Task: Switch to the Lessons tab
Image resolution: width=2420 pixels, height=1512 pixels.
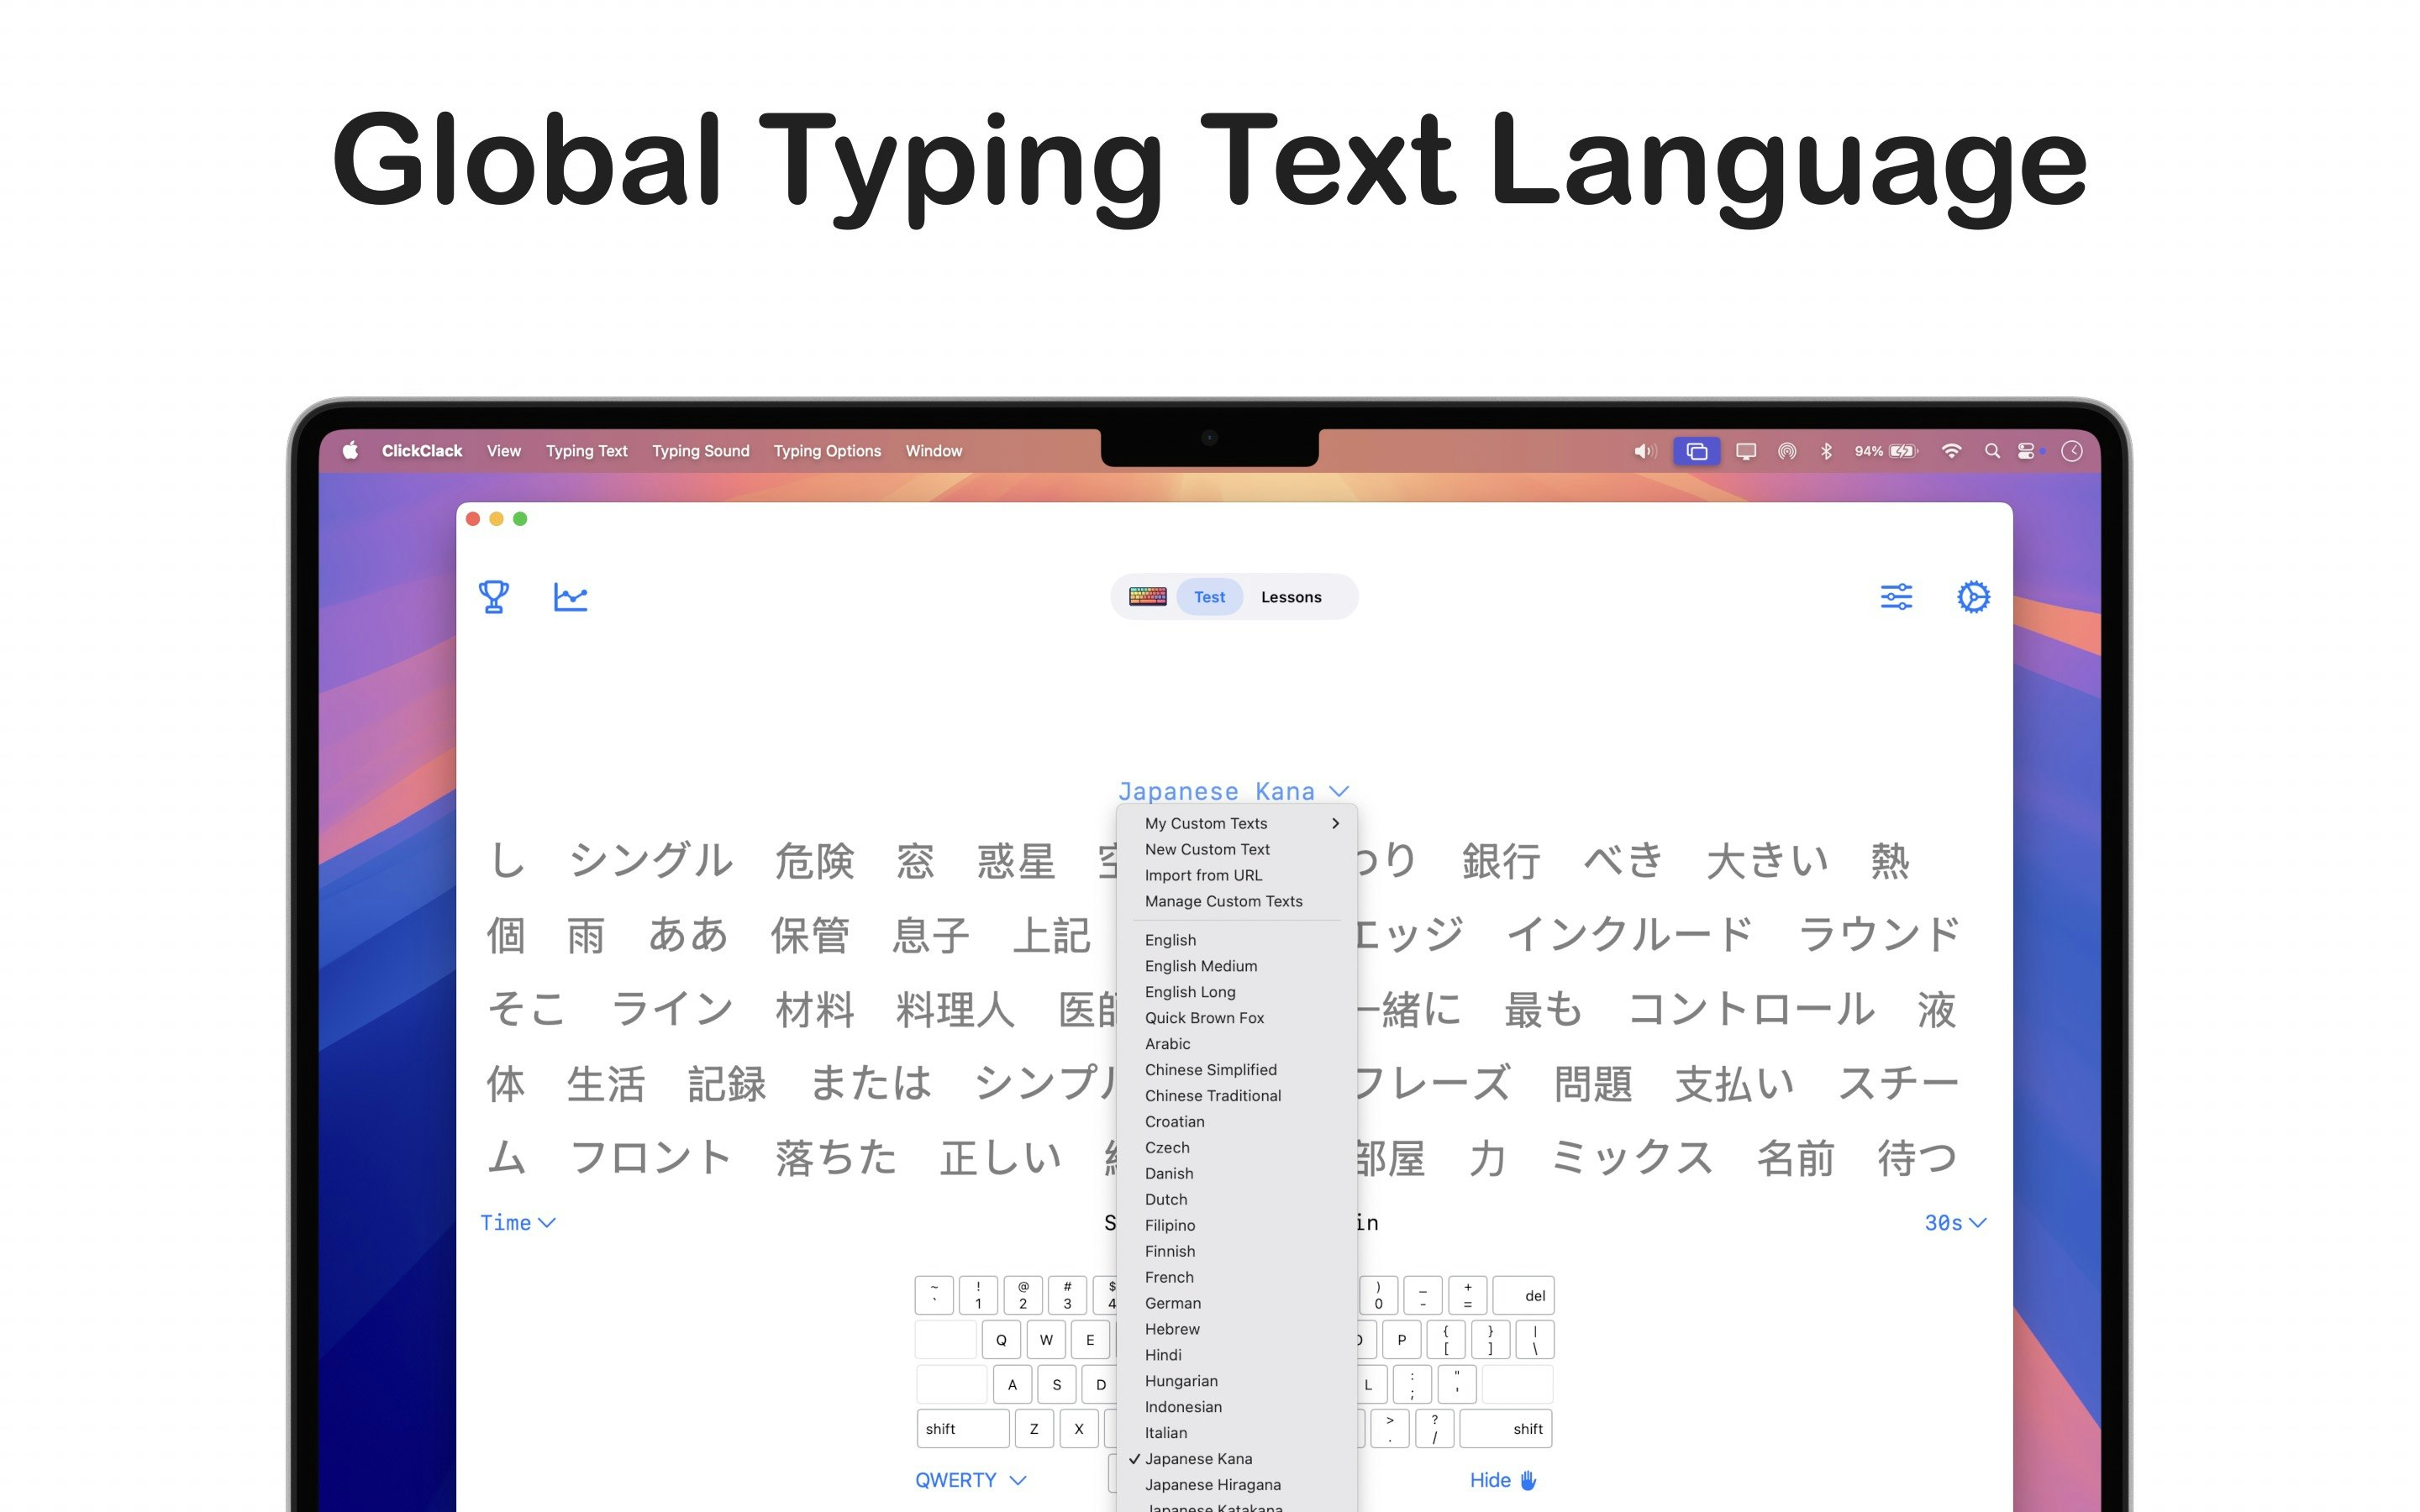Action: click(x=1291, y=597)
